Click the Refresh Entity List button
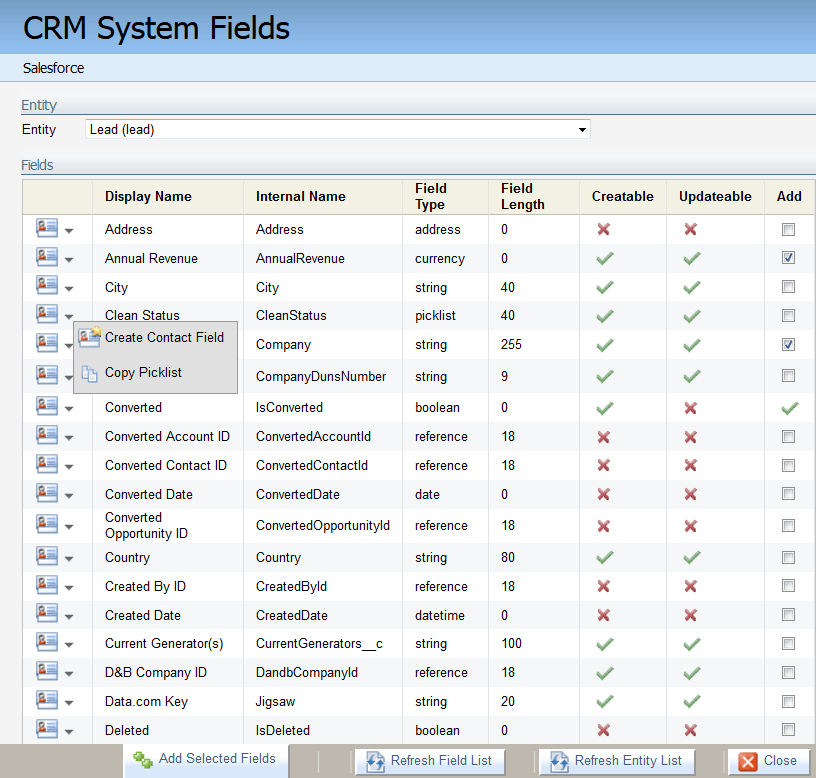This screenshot has width=816, height=778. tap(616, 761)
